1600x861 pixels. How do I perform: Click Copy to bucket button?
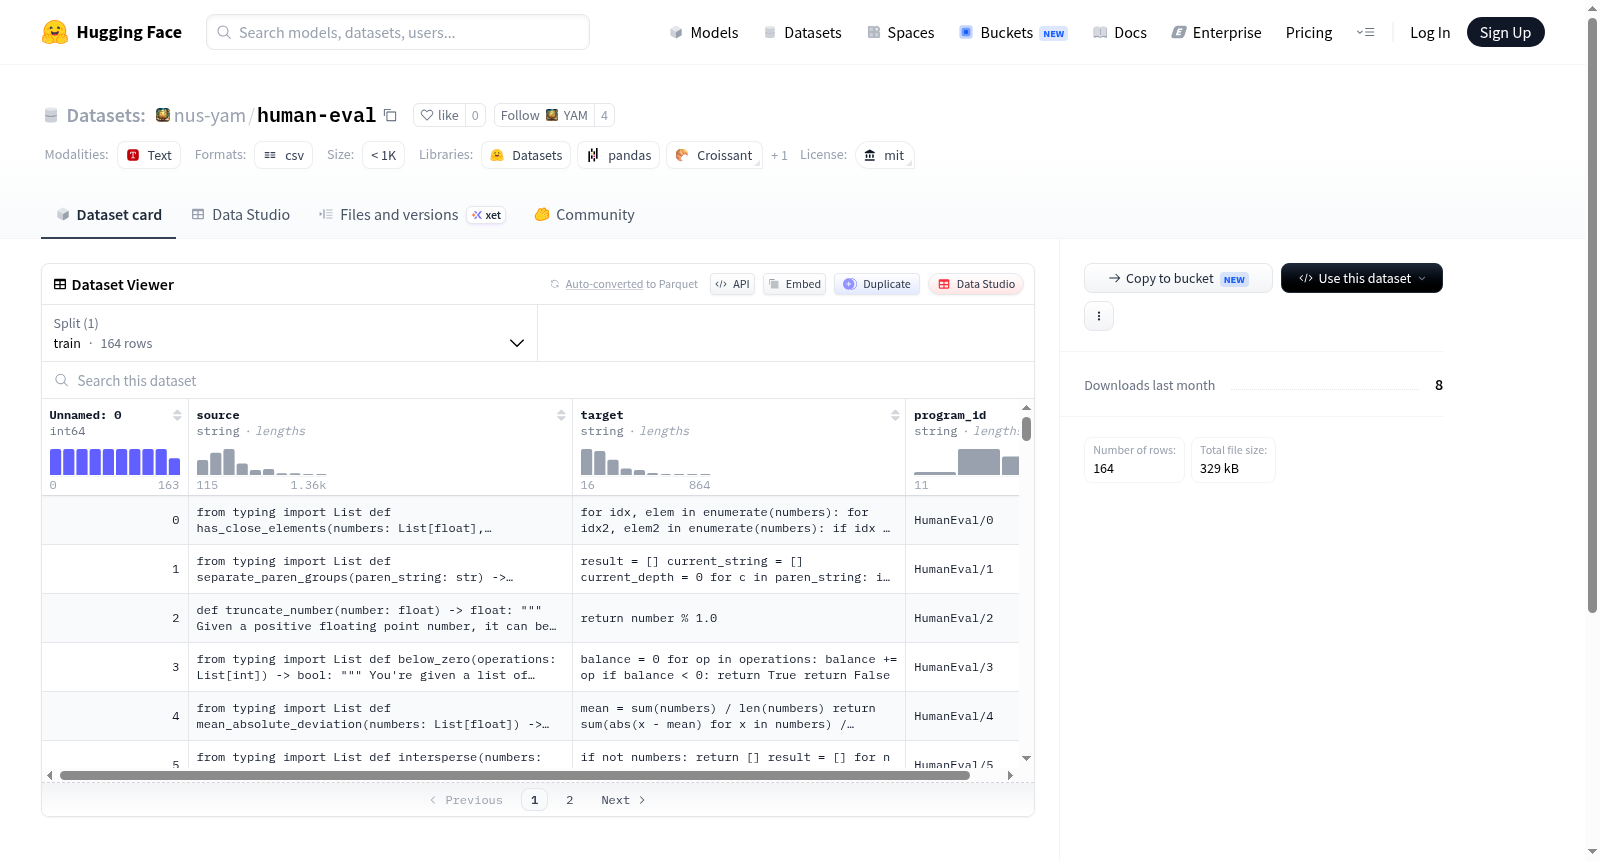click(x=1178, y=278)
